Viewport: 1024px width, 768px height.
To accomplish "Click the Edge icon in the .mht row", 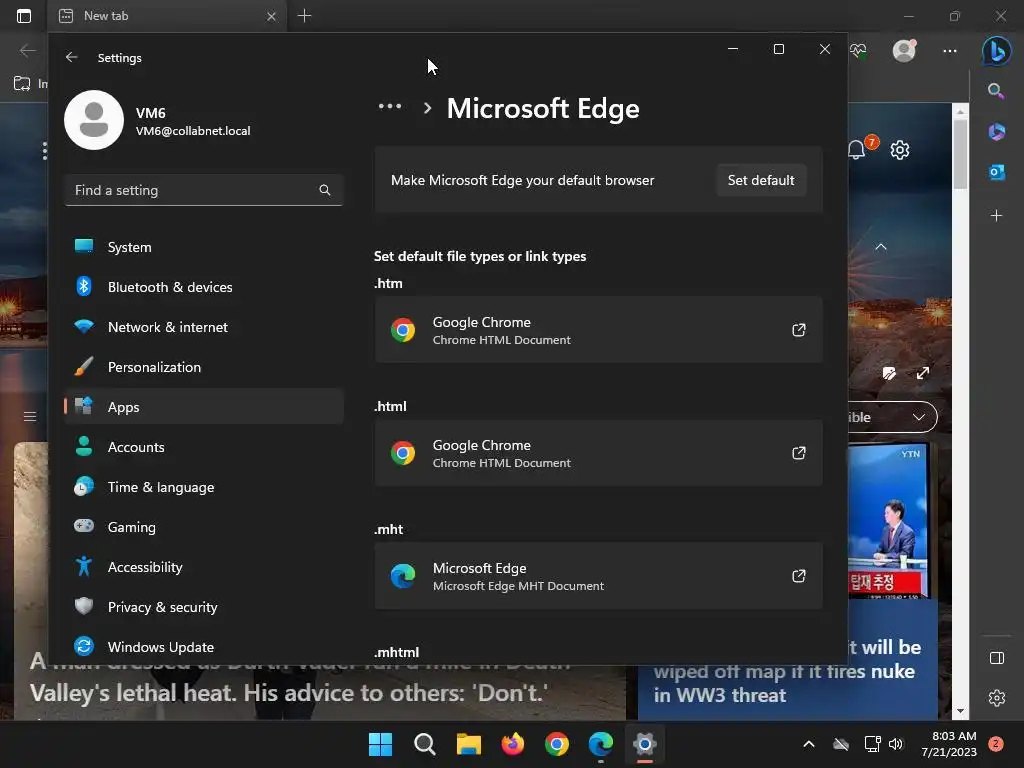I will (x=403, y=576).
